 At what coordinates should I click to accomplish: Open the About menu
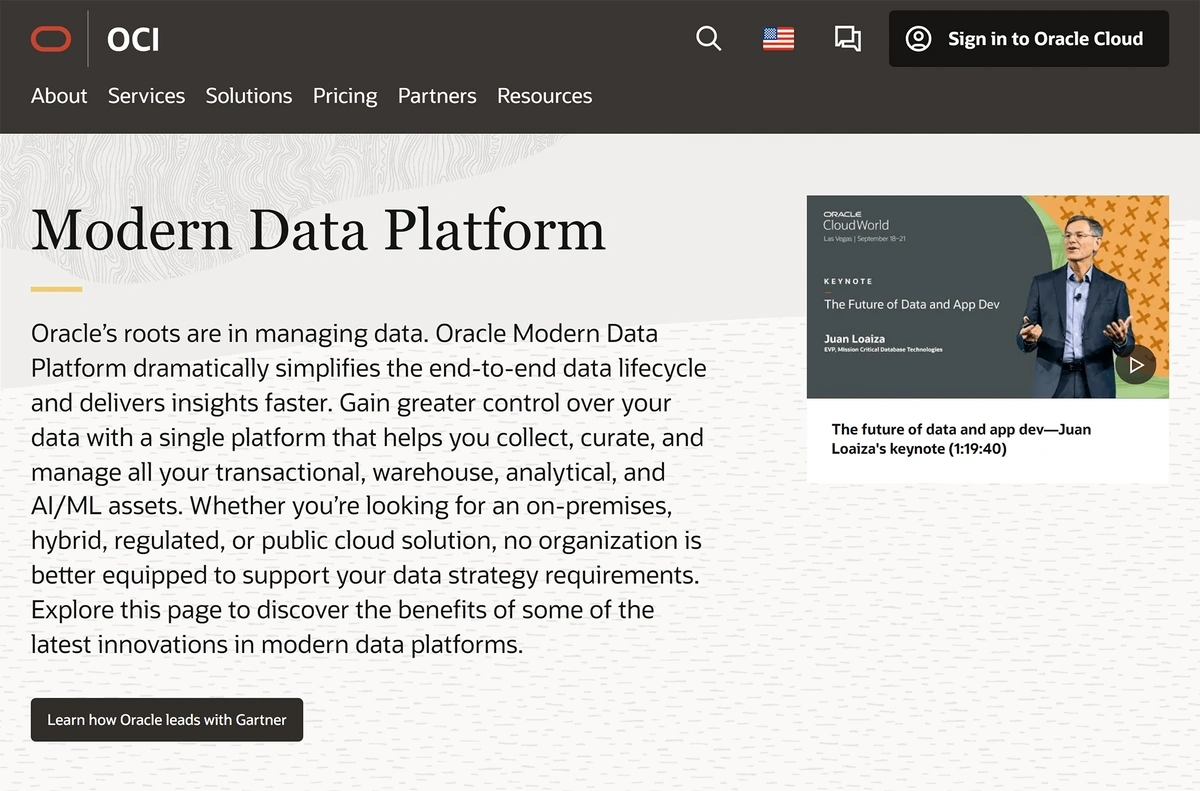(59, 96)
